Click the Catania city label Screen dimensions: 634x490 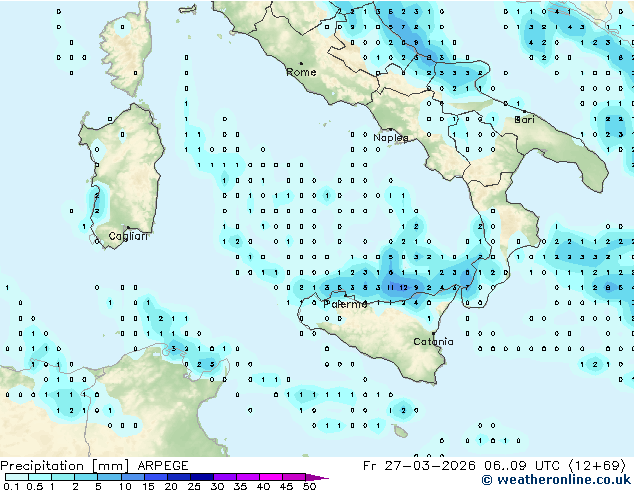click(x=433, y=342)
